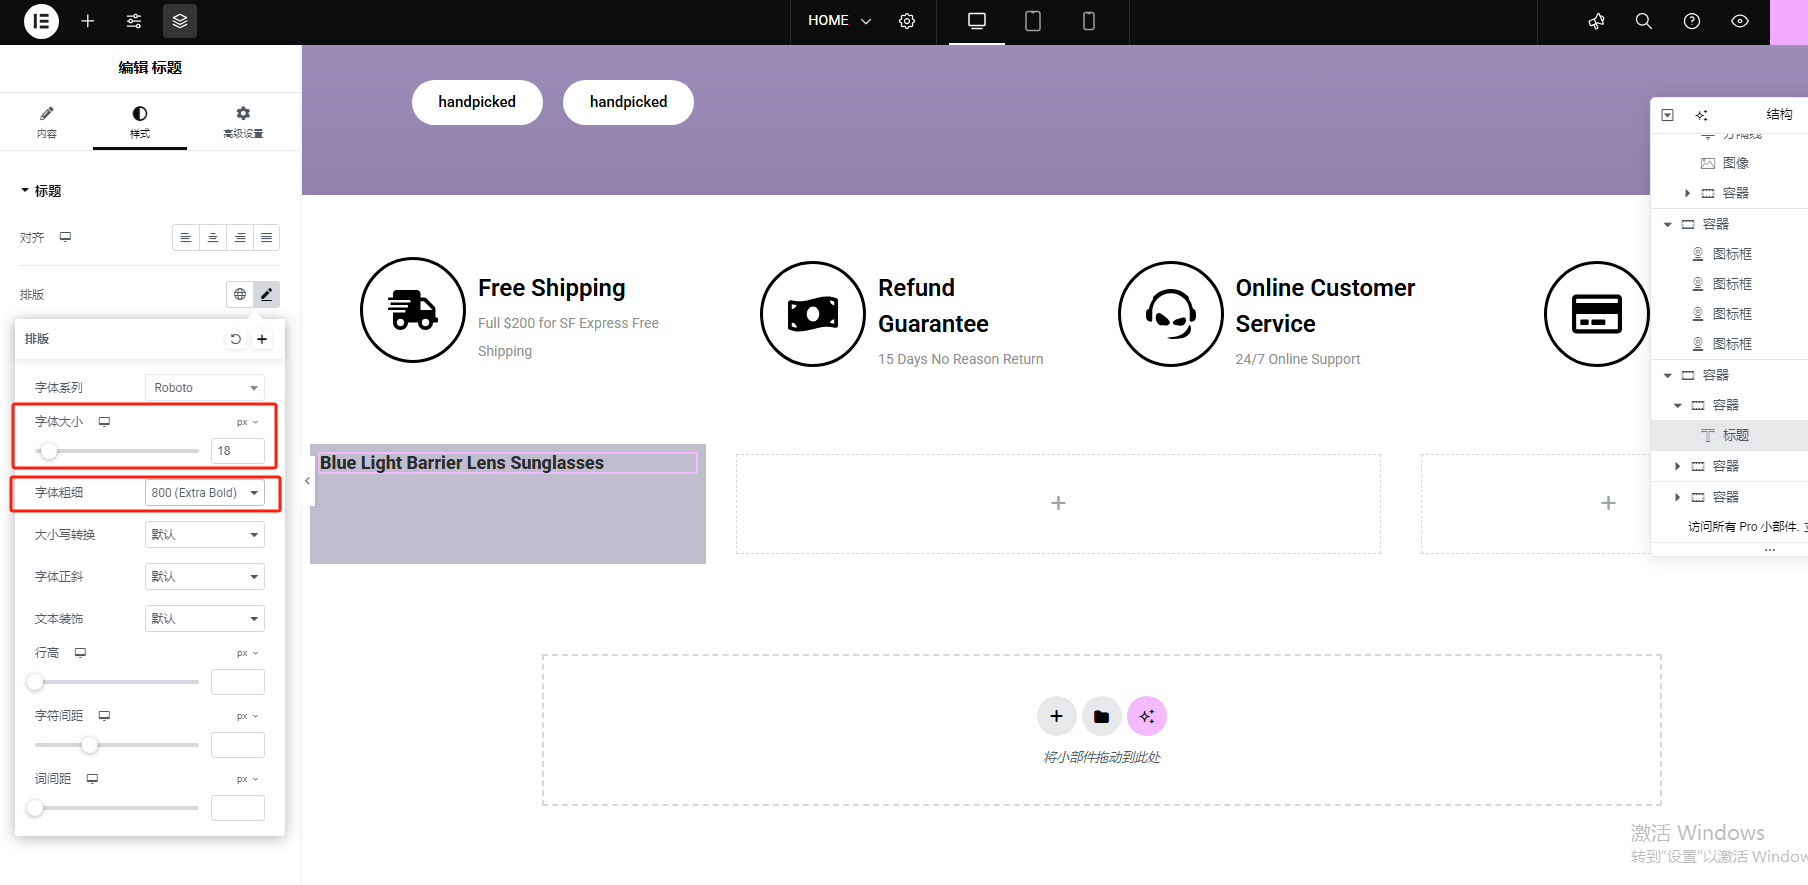1808x885 pixels.
Task: Open the 内容 content tab
Action: 47,122
